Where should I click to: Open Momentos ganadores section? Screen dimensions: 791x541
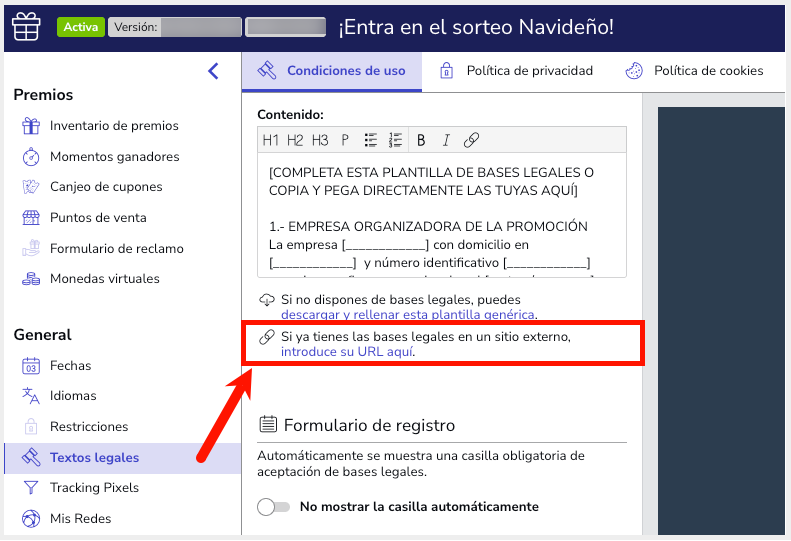pyautogui.click(x=114, y=157)
